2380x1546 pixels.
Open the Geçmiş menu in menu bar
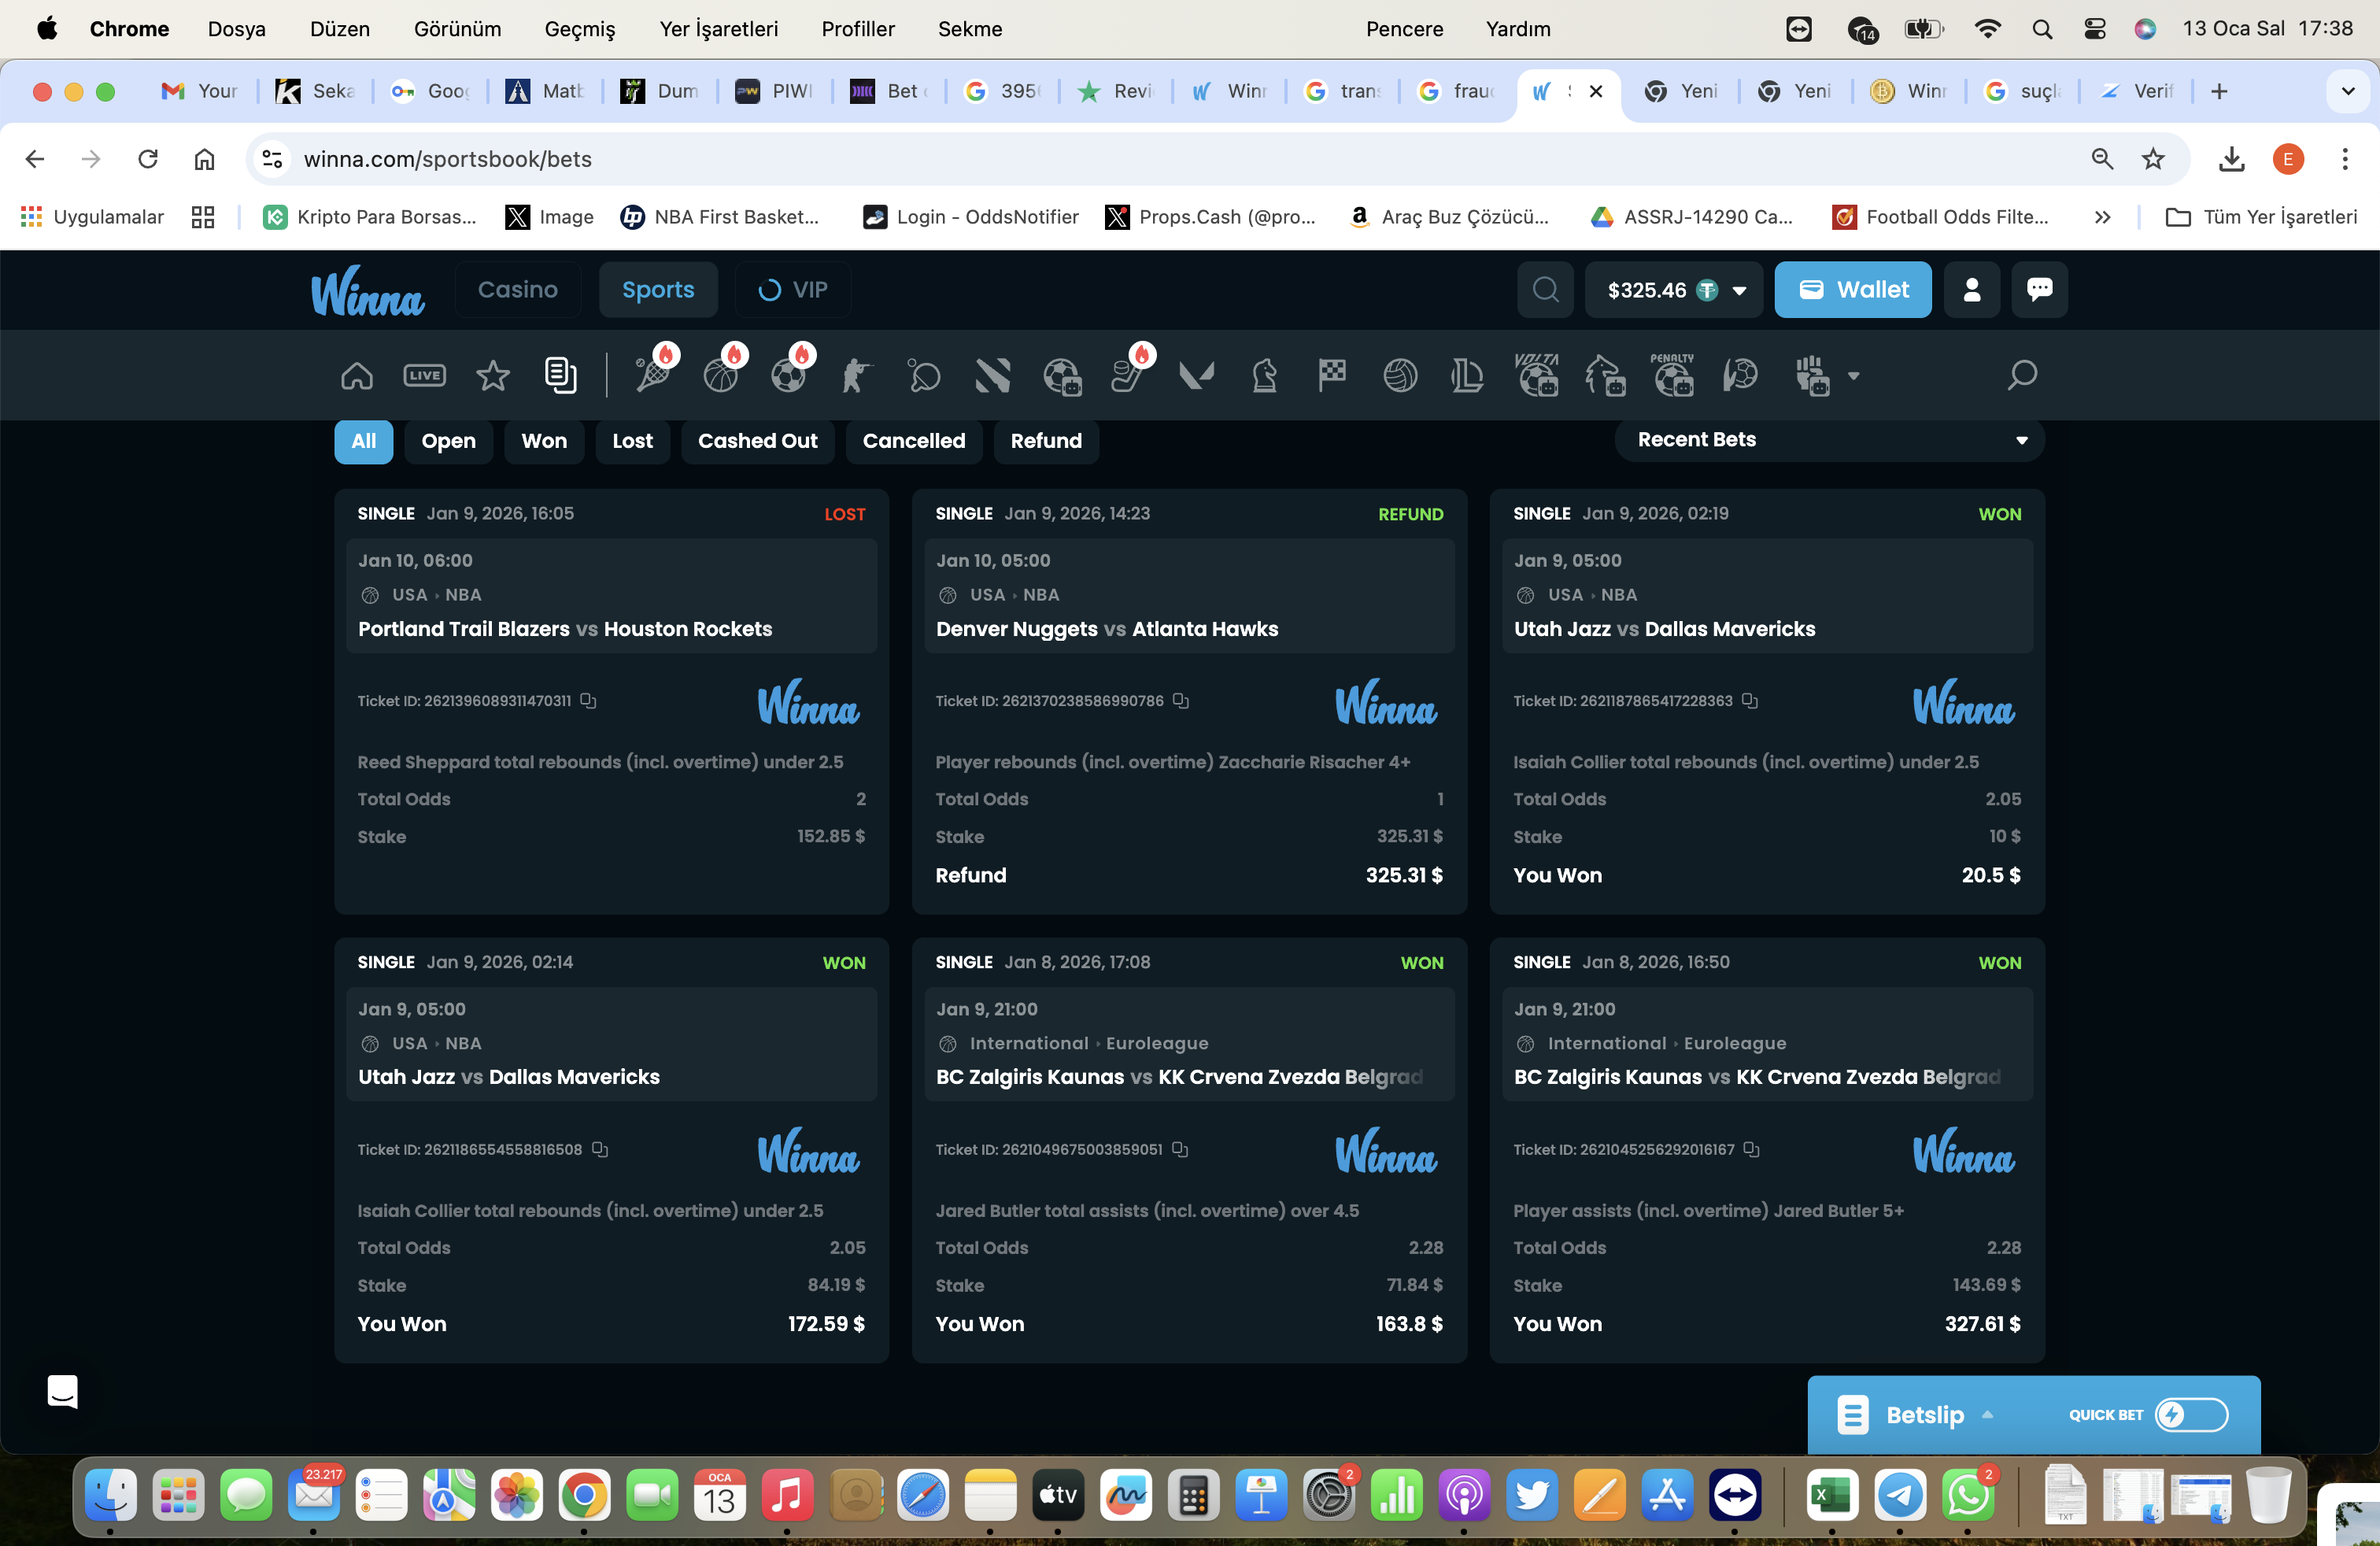click(580, 29)
